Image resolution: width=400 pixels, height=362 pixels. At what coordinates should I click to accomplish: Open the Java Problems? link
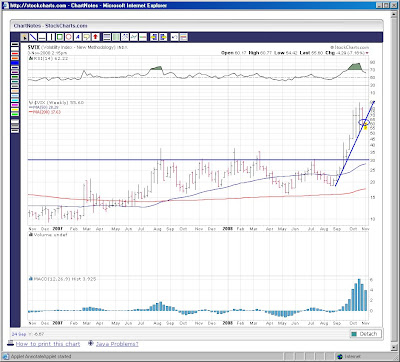(117, 344)
